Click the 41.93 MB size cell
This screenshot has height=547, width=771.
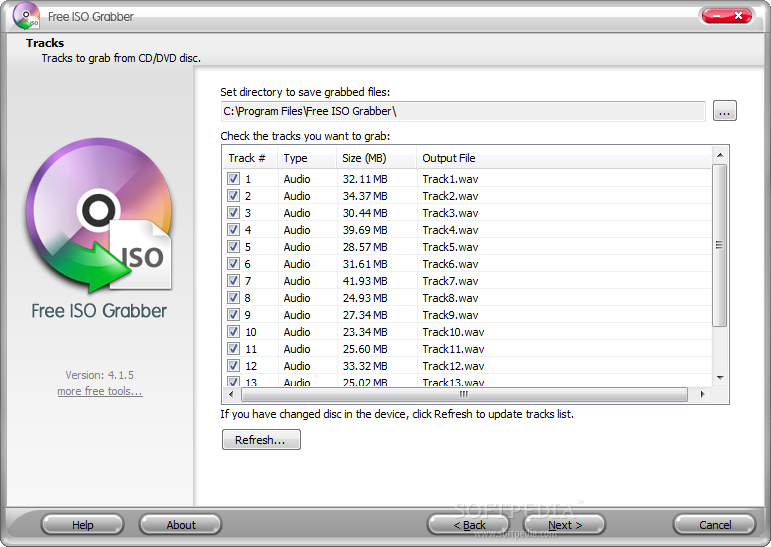coord(365,280)
